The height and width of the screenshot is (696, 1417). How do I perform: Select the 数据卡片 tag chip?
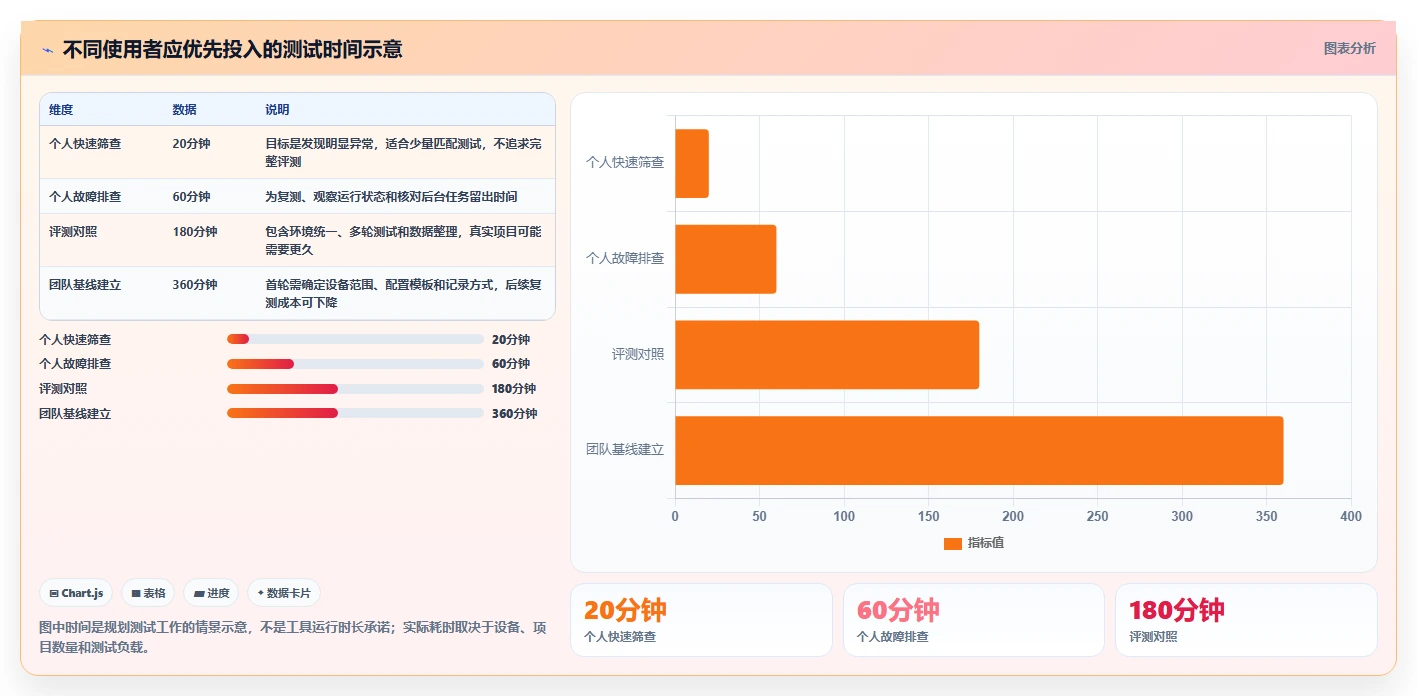coord(284,593)
